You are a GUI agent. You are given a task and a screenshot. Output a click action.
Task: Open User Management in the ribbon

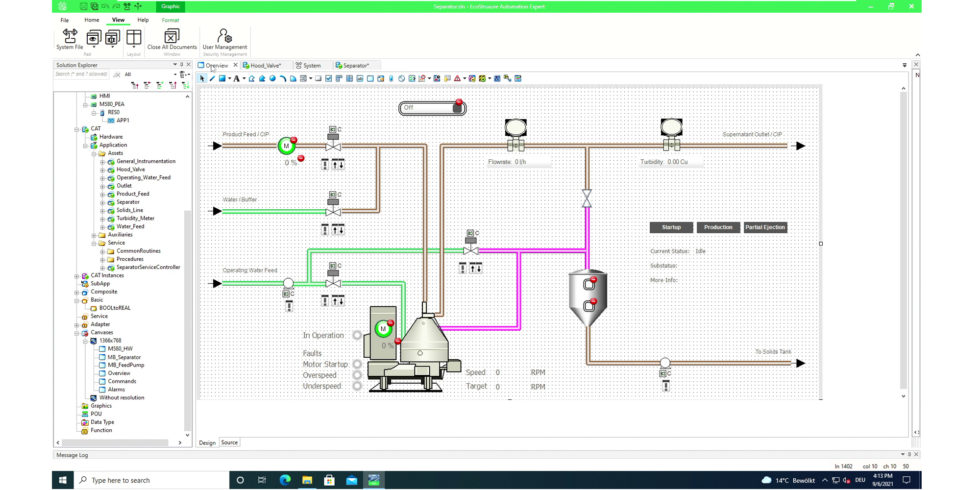[224, 37]
